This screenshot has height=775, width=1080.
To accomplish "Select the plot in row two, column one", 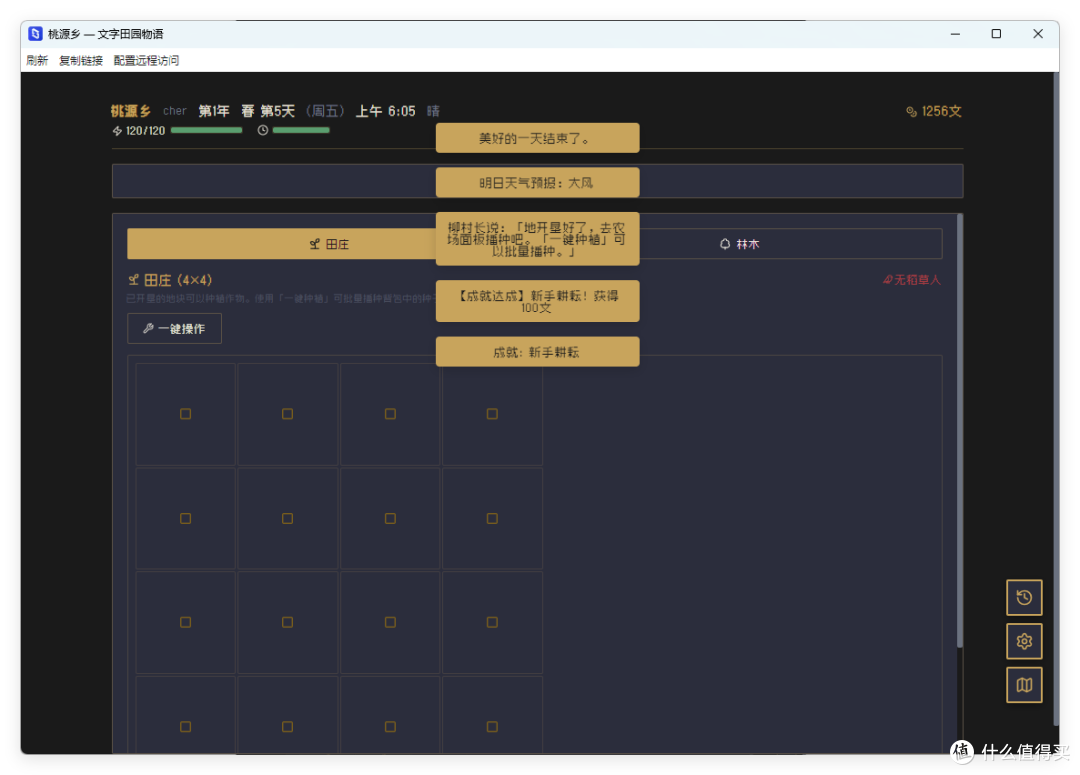I will 185,518.
